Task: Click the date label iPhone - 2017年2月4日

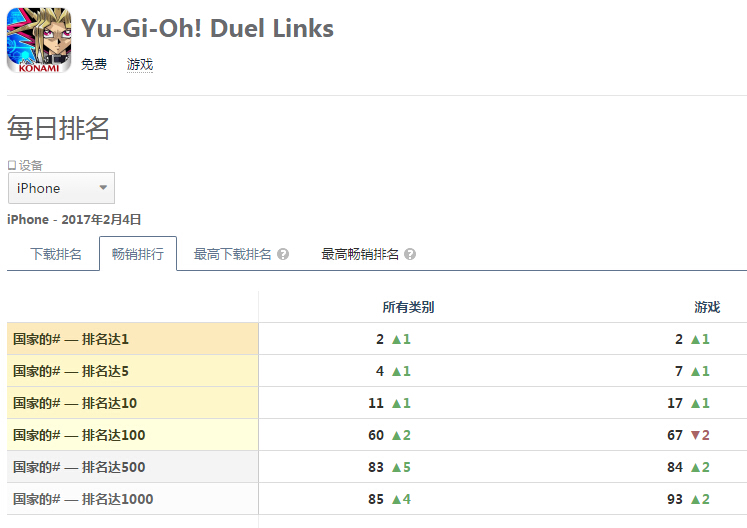Action: (x=74, y=220)
